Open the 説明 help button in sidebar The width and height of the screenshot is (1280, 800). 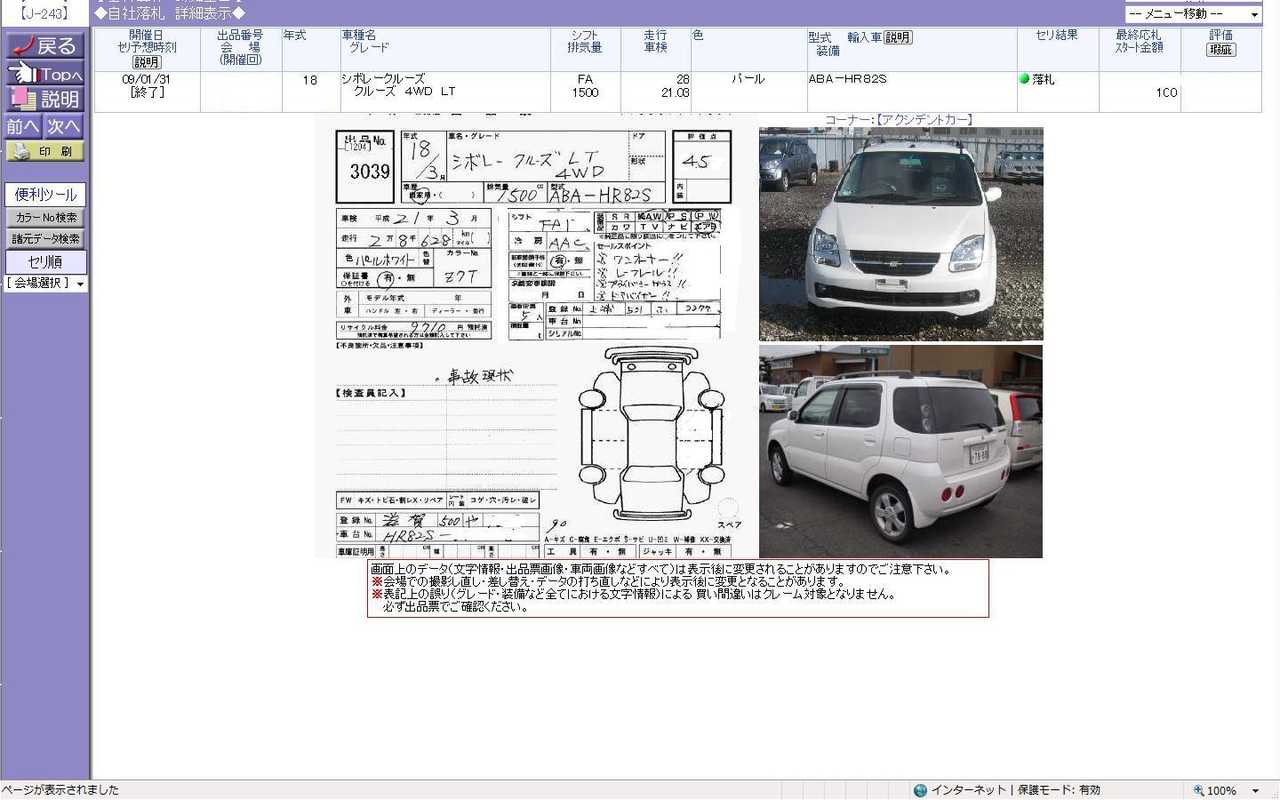(x=45, y=99)
